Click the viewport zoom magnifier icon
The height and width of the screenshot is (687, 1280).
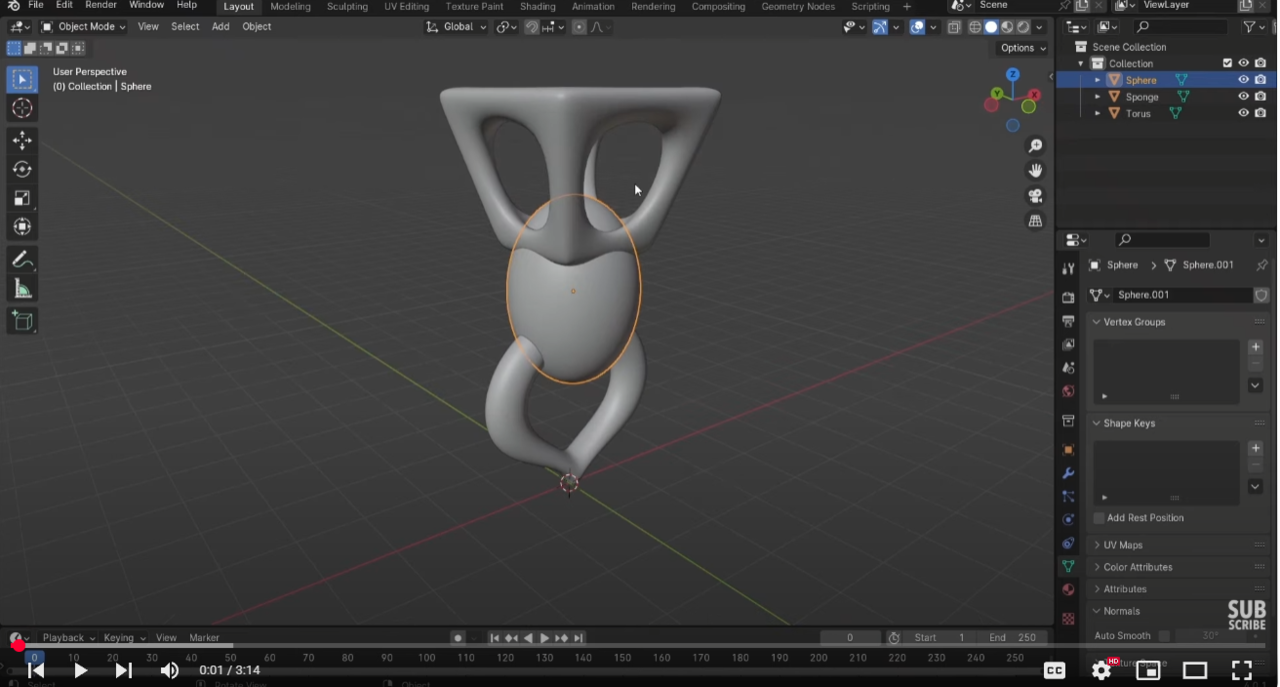(1035, 146)
